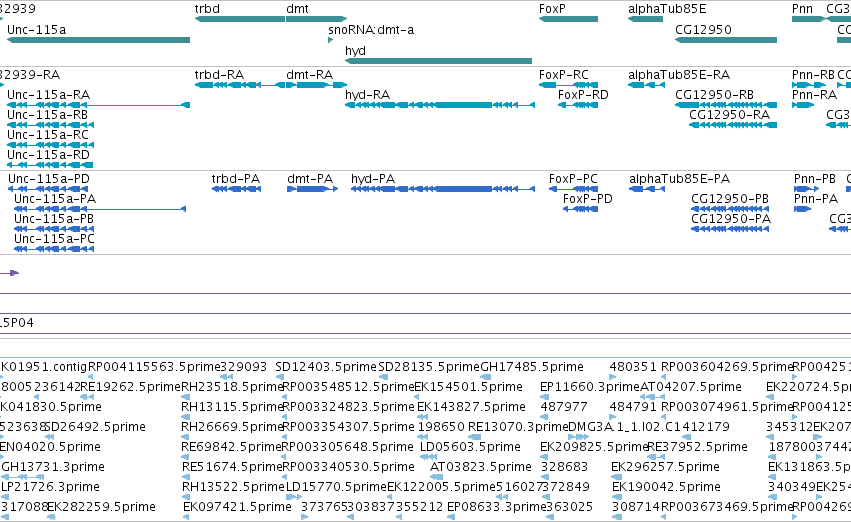The height and width of the screenshot is (522, 851).
Task: Click the CG12950 gene label
Action: pos(703,30)
